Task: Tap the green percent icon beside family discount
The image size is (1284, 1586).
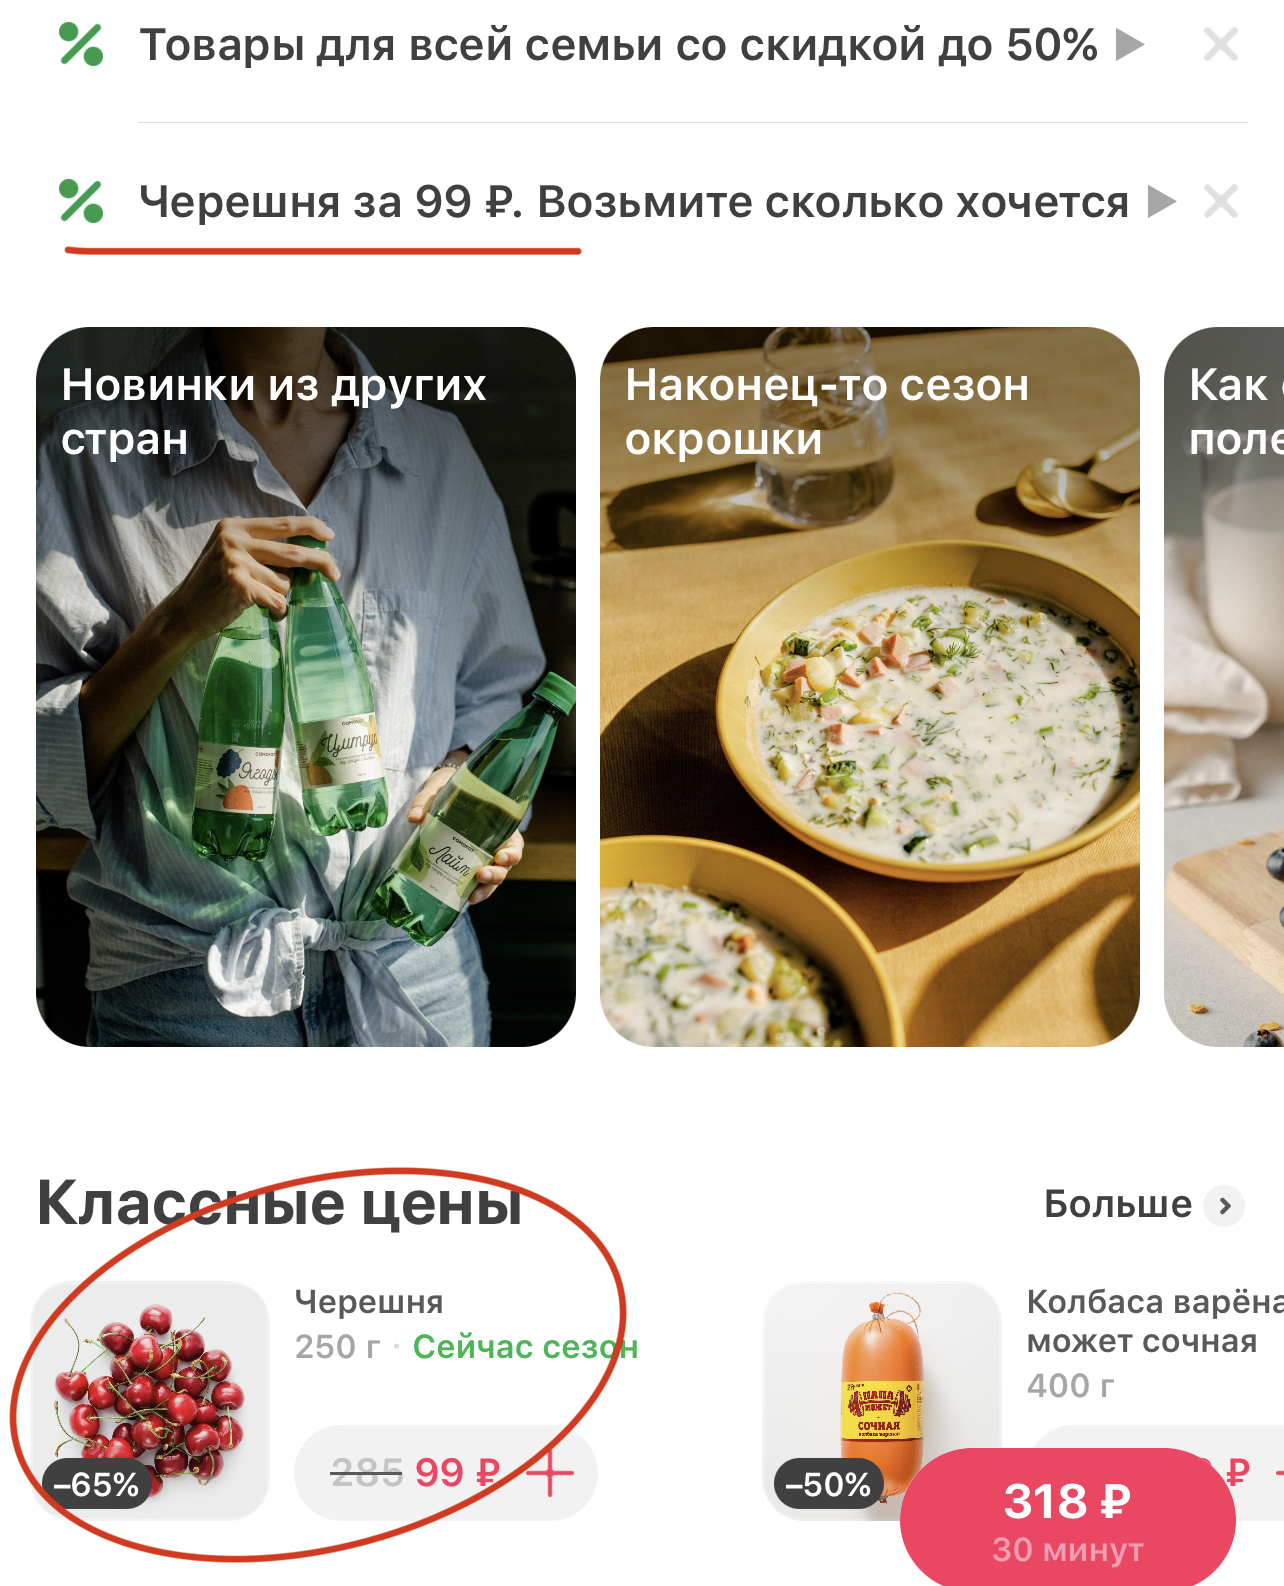Action: [x=81, y=45]
